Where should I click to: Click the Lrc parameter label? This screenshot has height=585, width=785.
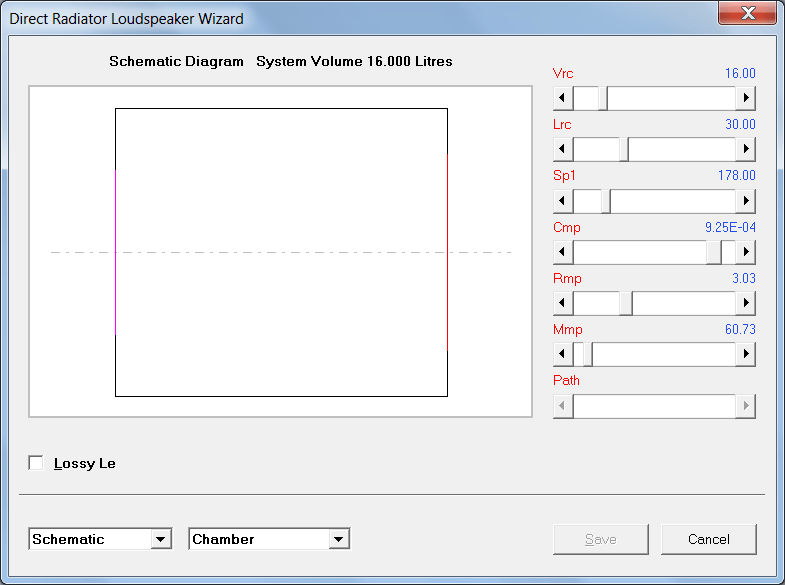(562, 125)
